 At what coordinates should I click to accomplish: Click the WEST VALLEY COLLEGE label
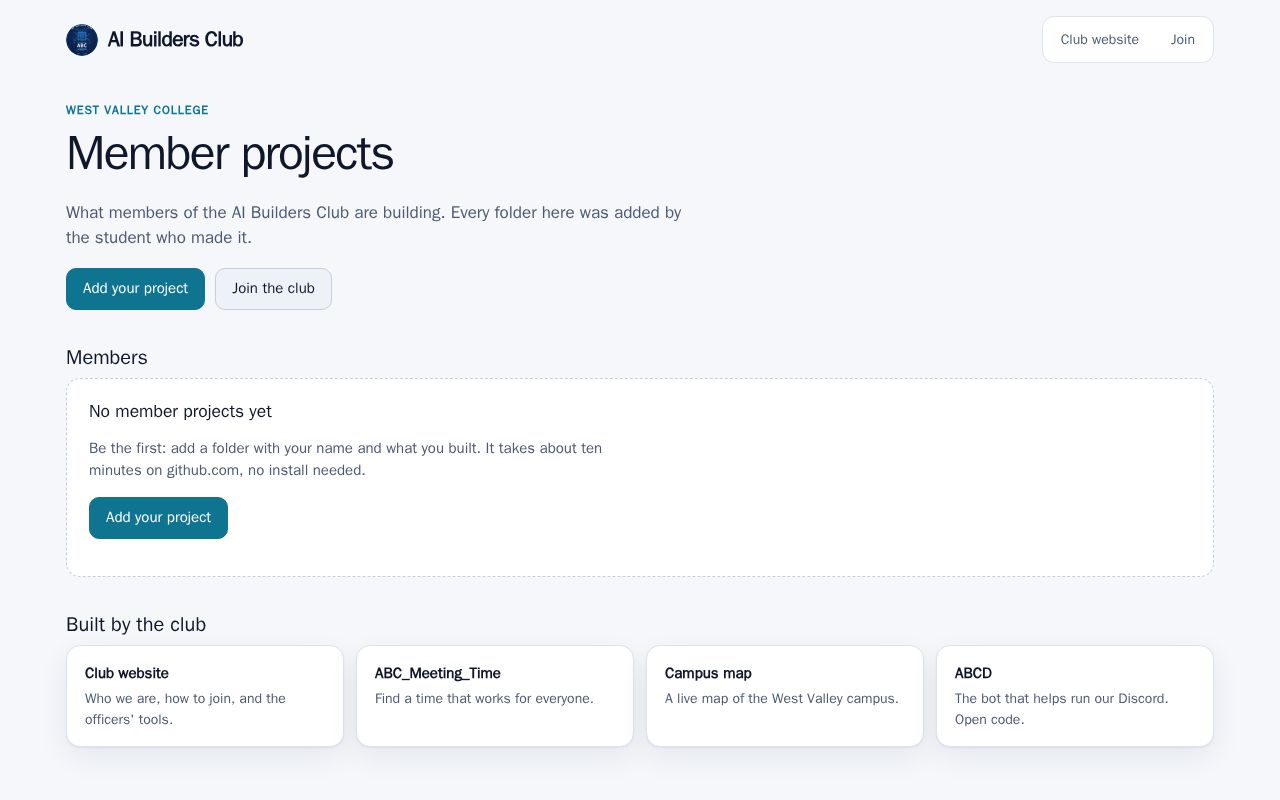coord(137,110)
